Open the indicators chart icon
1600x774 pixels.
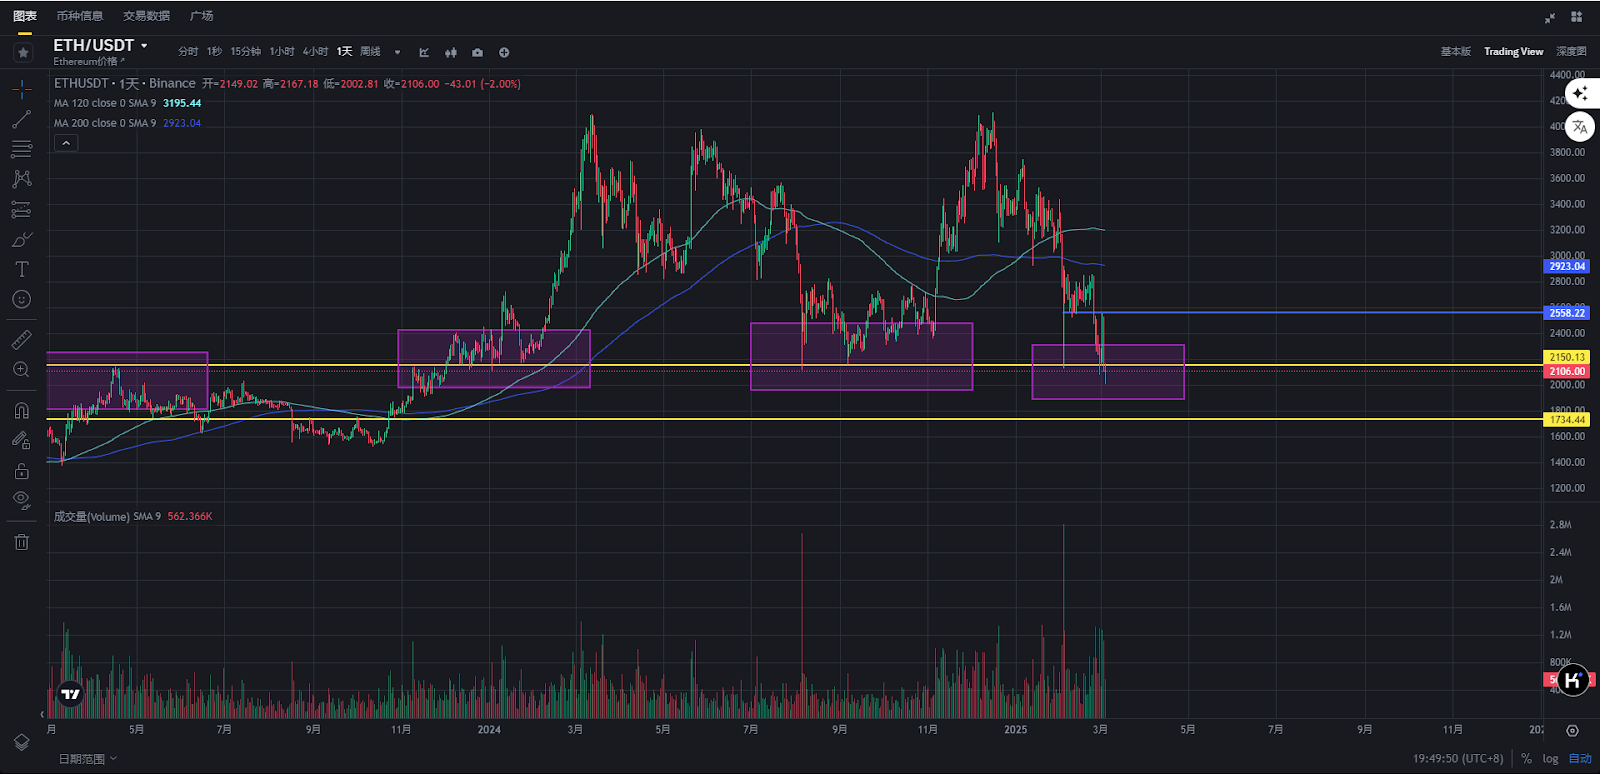point(424,52)
